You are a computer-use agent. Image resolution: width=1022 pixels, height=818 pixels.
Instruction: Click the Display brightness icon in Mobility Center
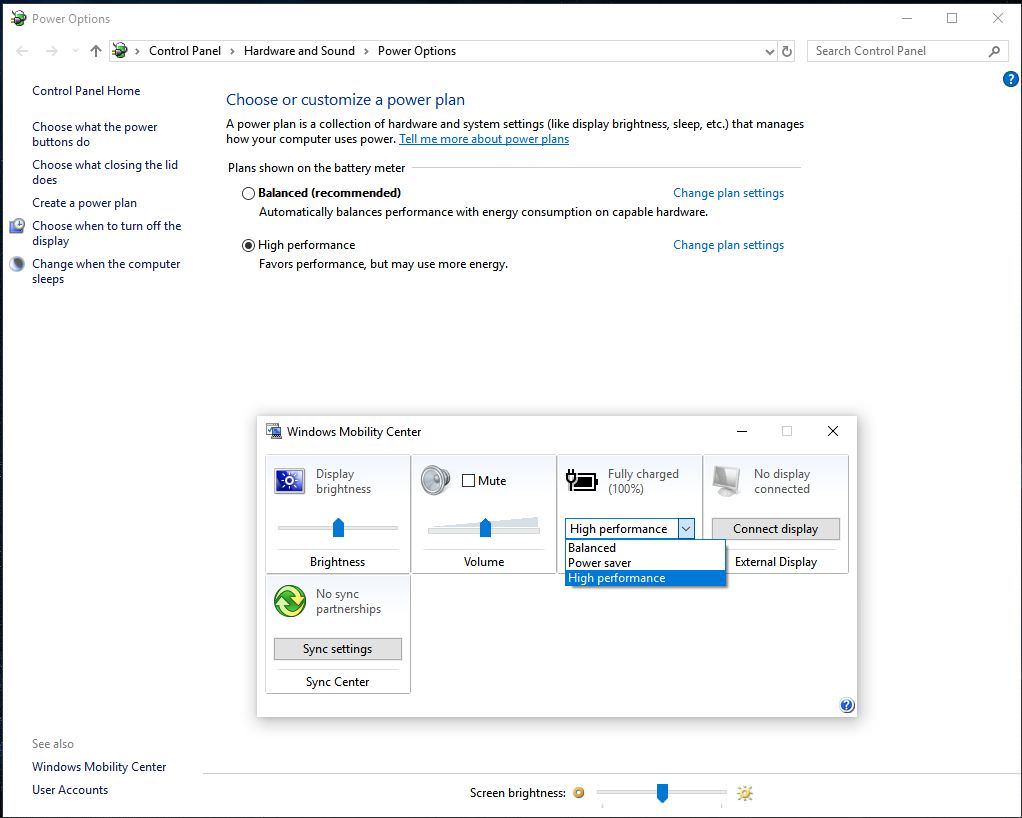pos(289,482)
